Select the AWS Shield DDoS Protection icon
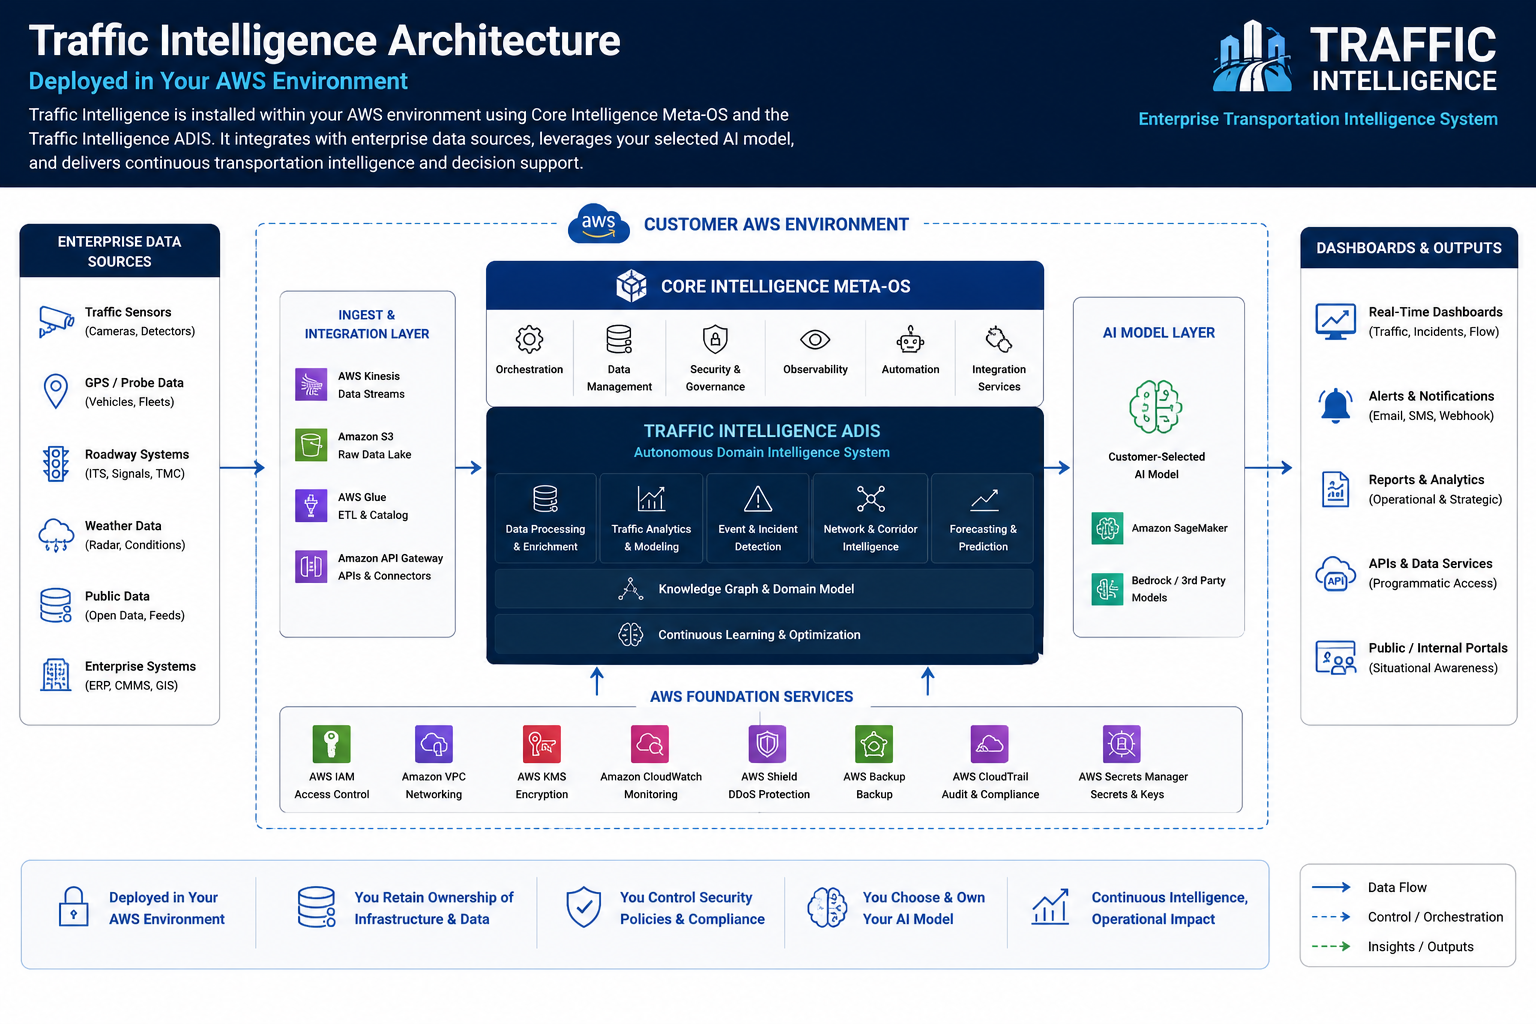 (768, 744)
